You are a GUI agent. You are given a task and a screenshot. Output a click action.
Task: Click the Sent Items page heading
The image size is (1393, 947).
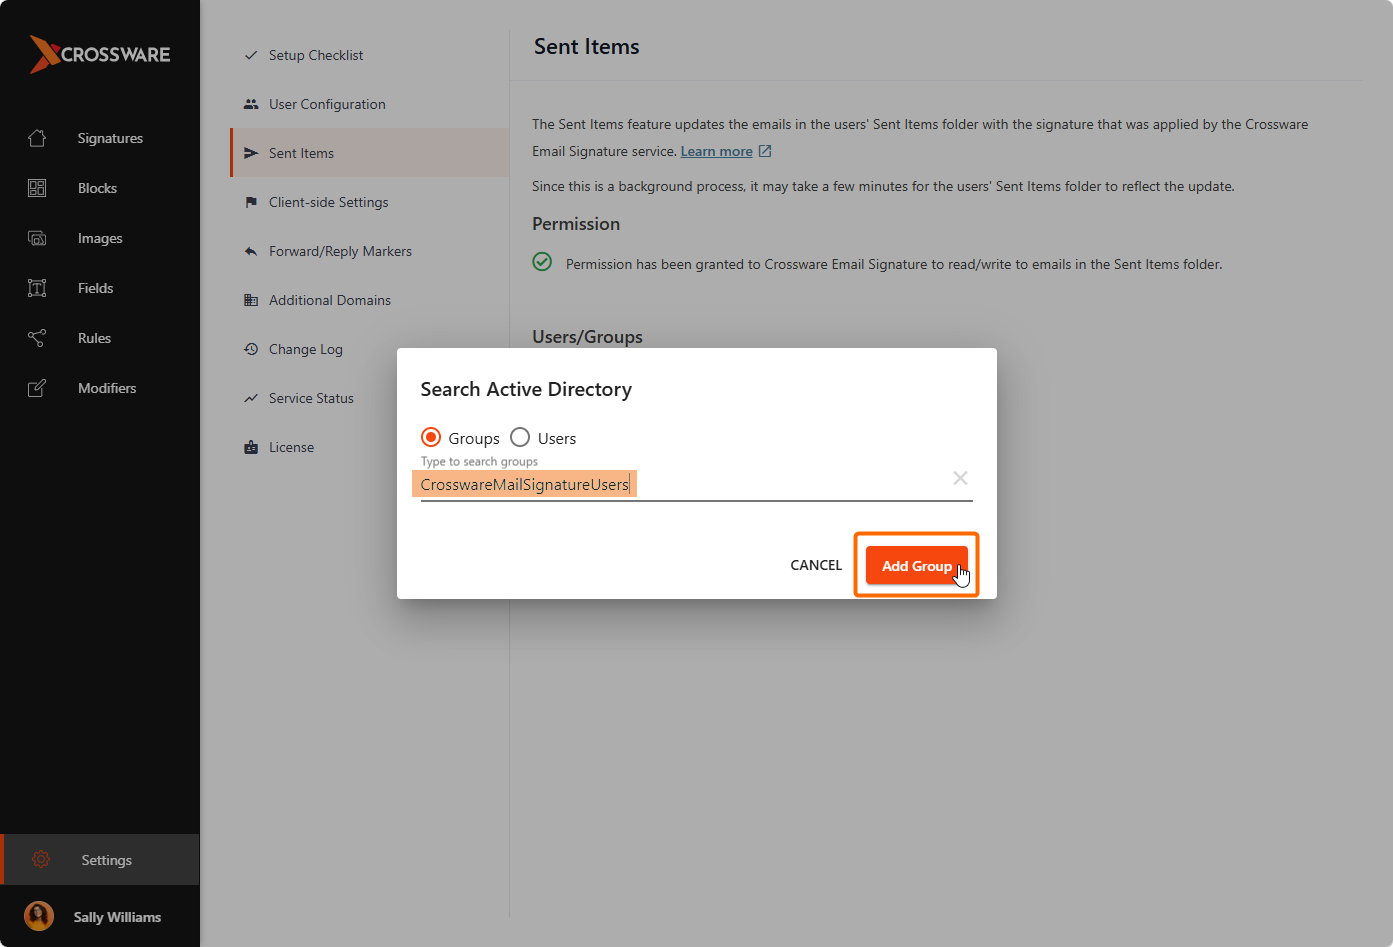[x=587, y=46]
